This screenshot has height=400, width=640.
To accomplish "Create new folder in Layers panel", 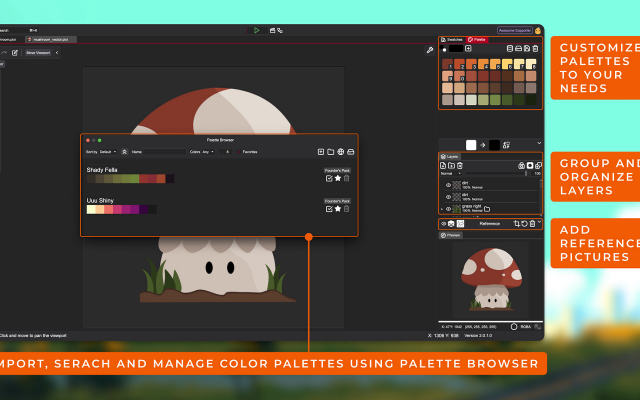I will click(x=451, y=165).
